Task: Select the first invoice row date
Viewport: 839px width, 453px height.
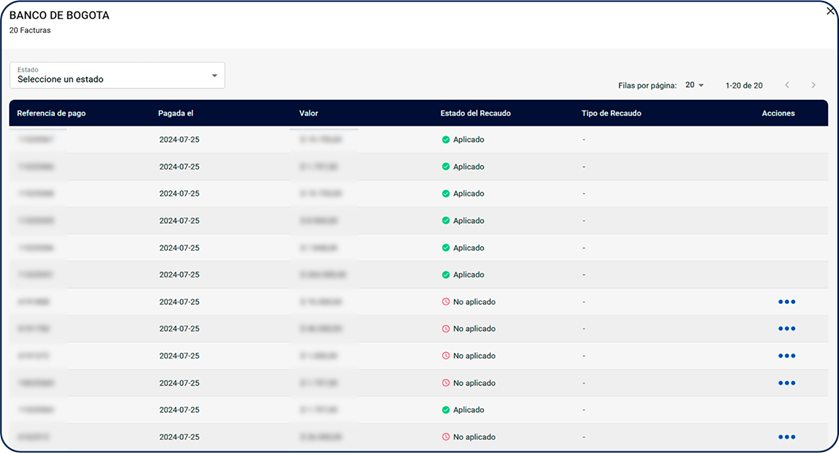Action: [x=179, y=140]
